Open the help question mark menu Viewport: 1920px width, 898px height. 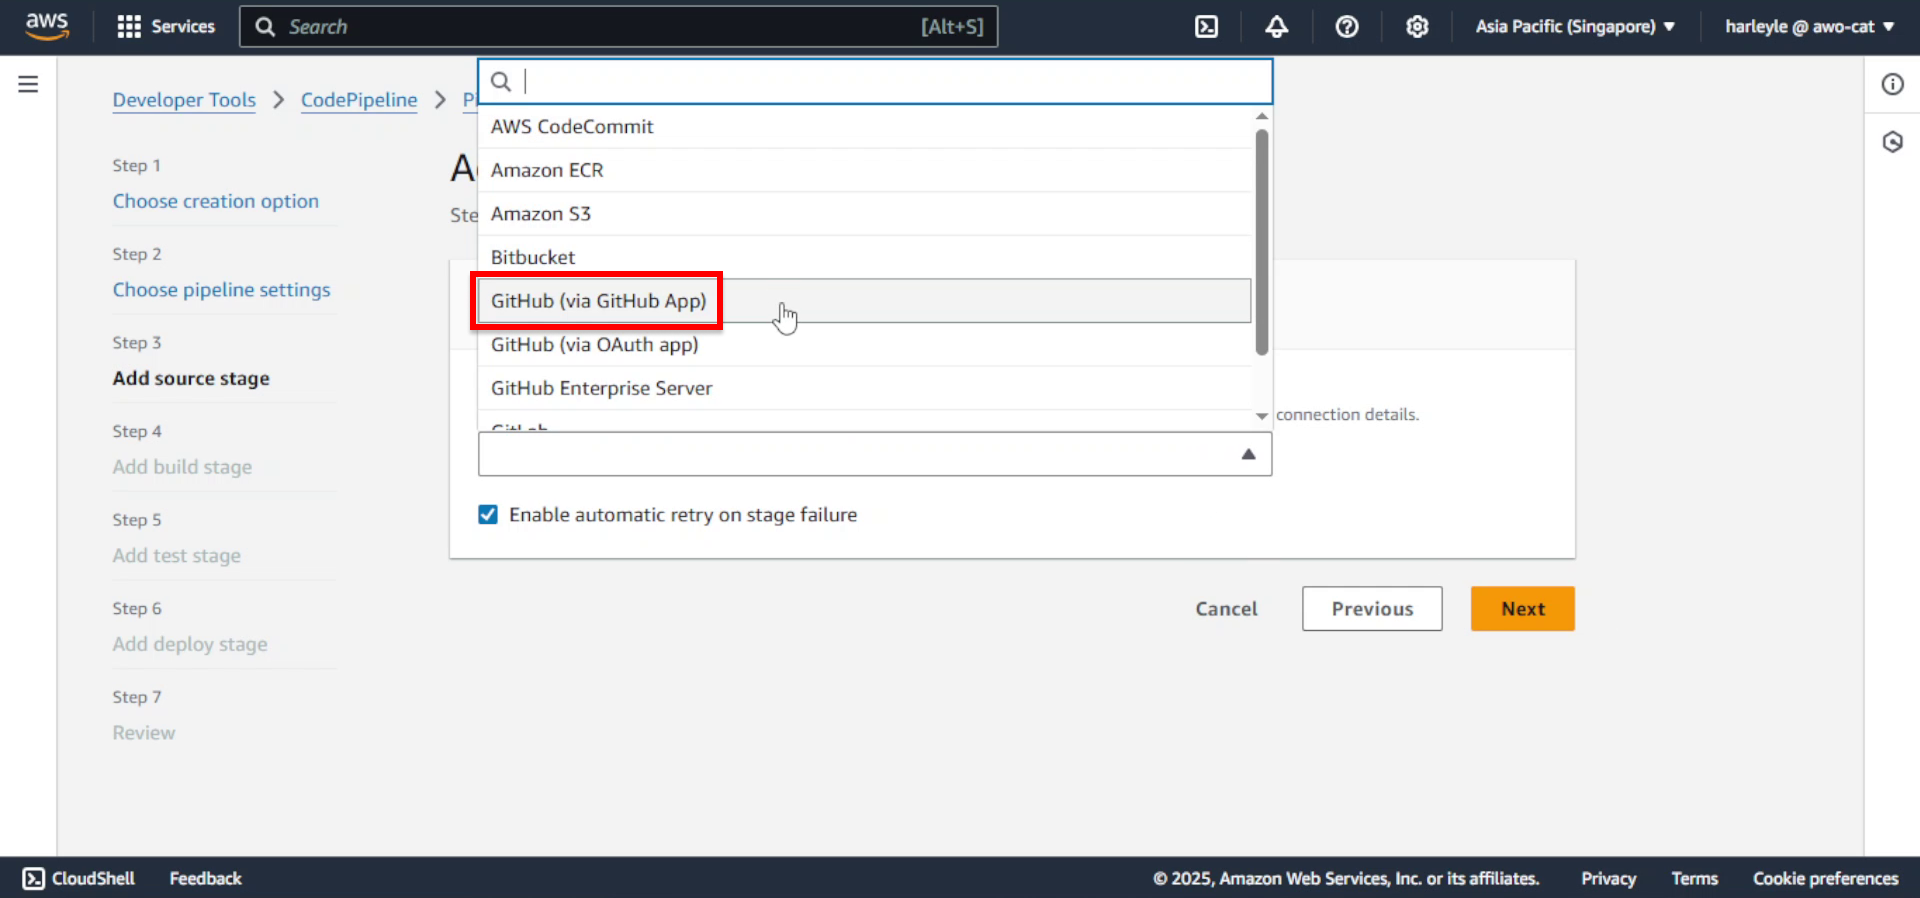1347,27
